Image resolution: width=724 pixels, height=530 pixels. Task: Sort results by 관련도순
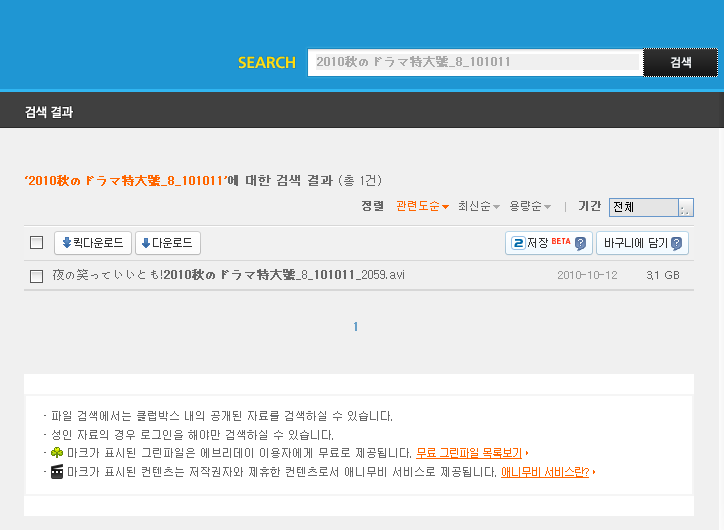tap(421, 207)
